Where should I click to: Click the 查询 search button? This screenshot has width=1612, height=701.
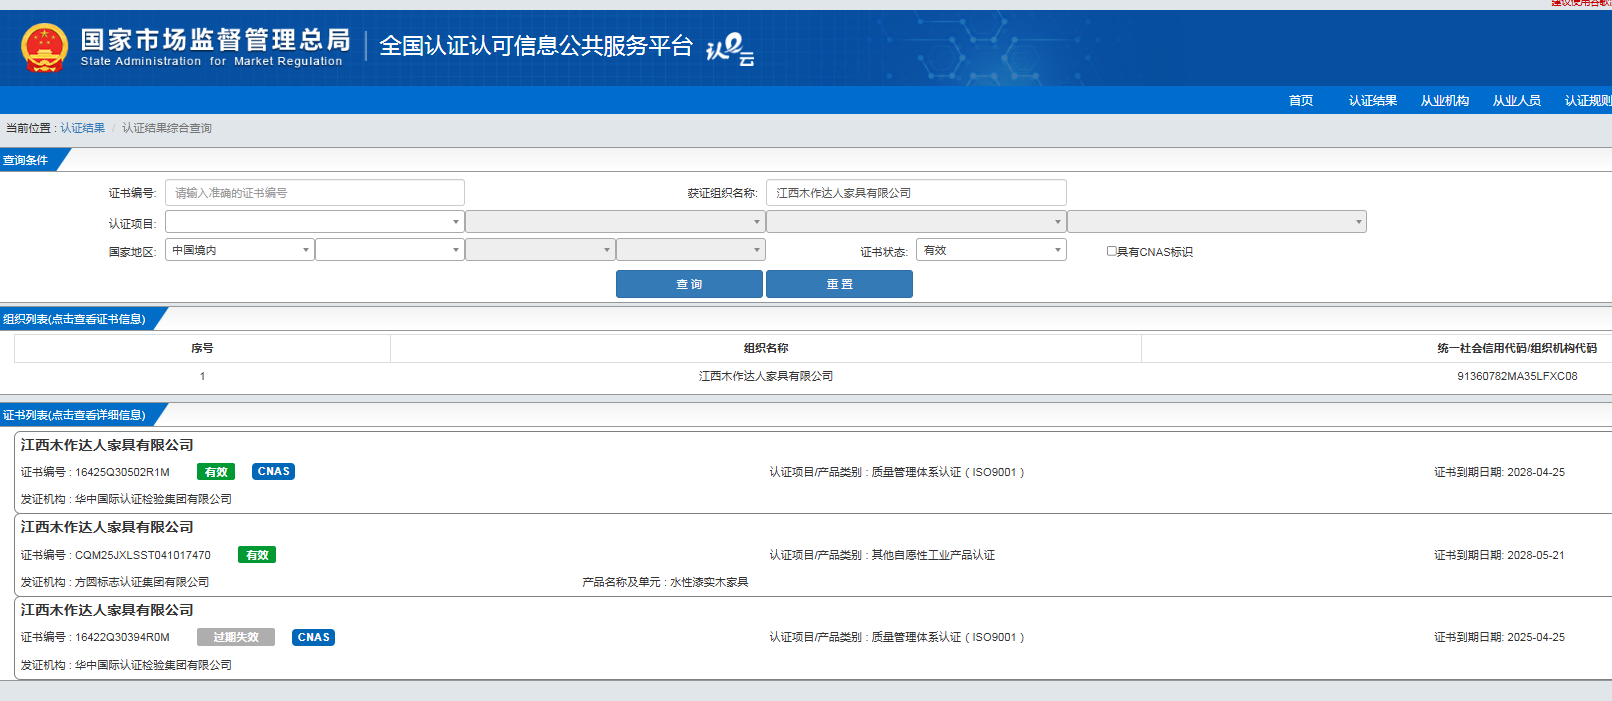689,284
